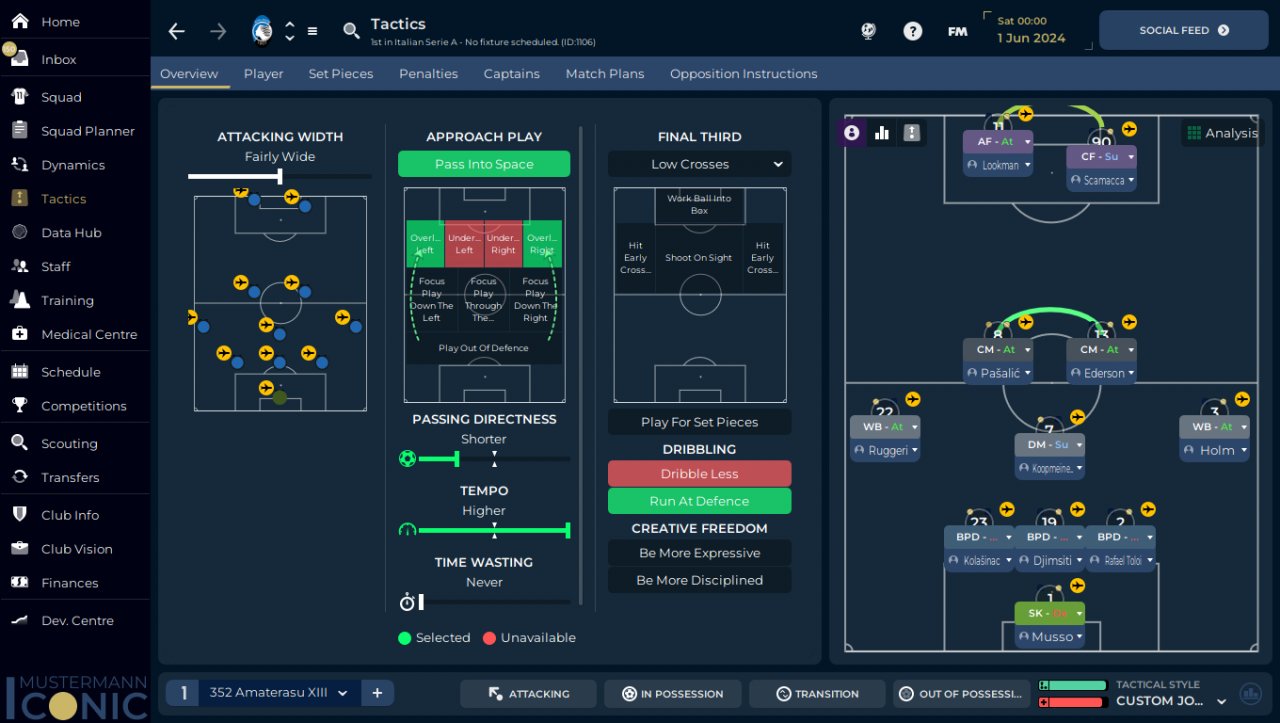Open Ruggeri's player selection dropdown
The height and width of the screenshot is (723, 1280).
pos(884,451)
